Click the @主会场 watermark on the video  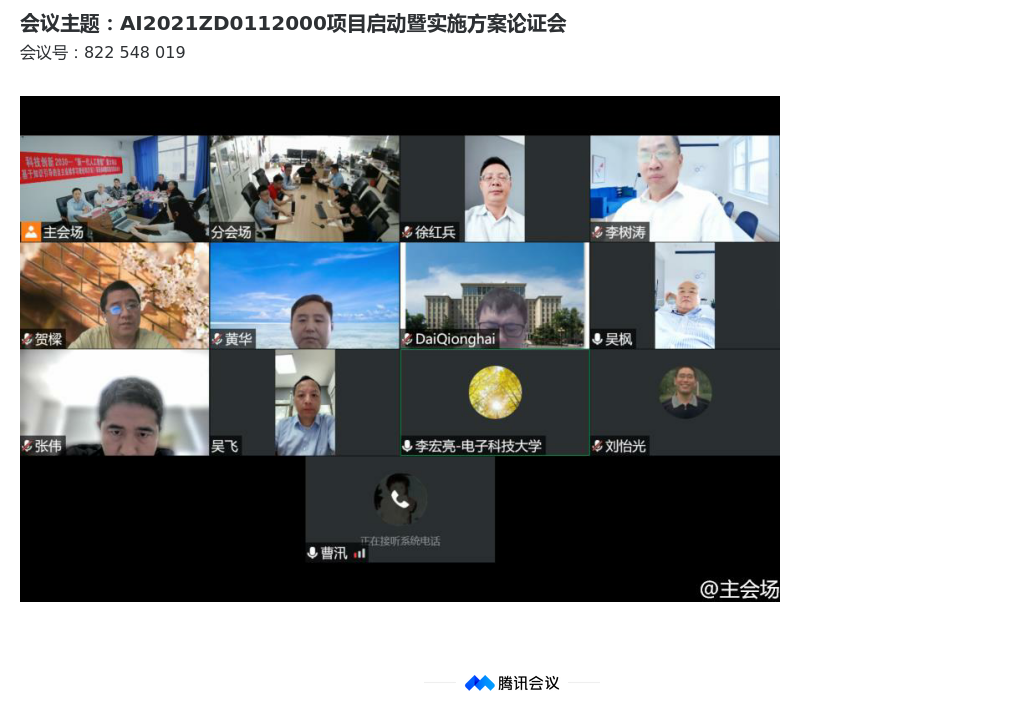738,590
